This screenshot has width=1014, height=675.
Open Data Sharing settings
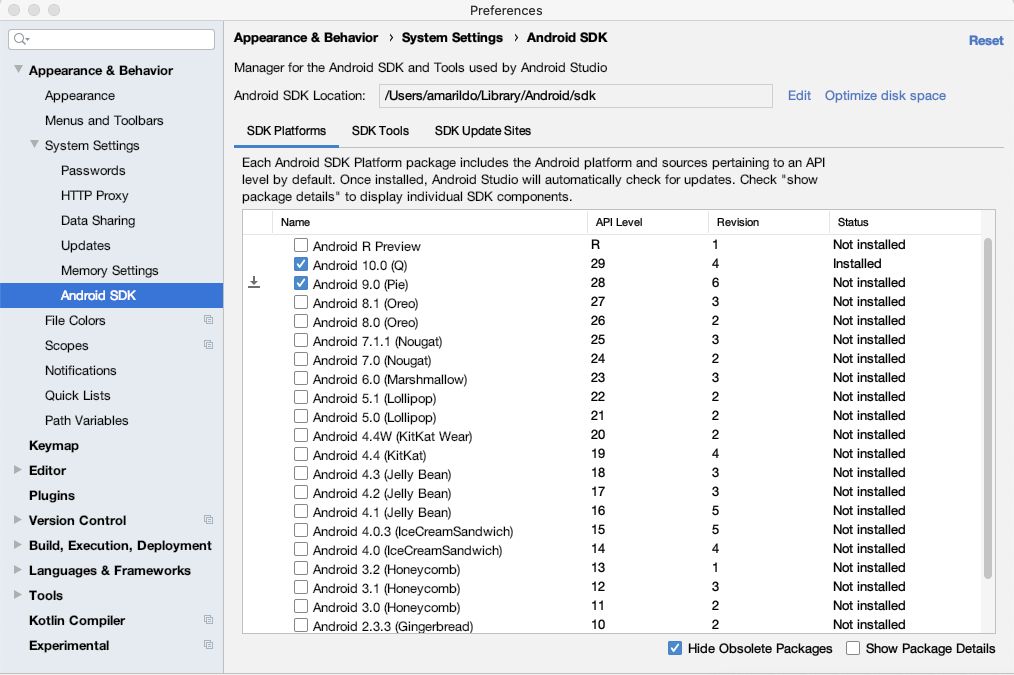[98, 220]
